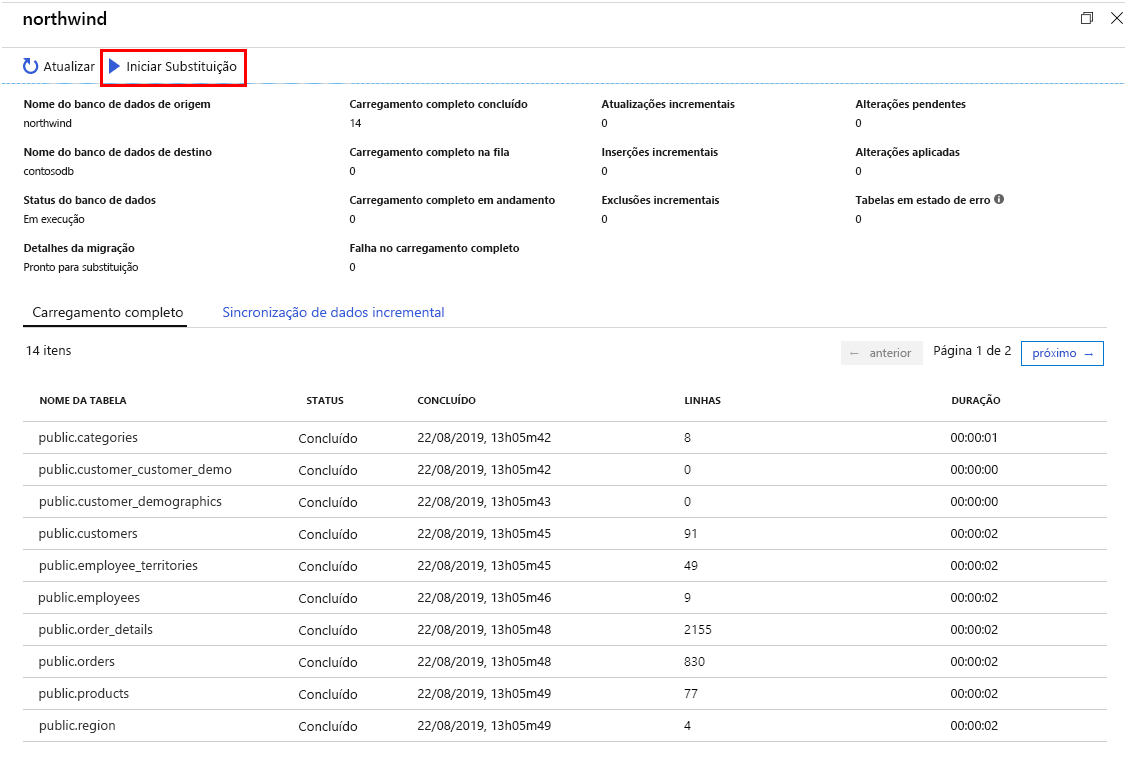1127x762 pixels.
Task: Click Carregamento completo concluído value 14
Action: point(355,123)
